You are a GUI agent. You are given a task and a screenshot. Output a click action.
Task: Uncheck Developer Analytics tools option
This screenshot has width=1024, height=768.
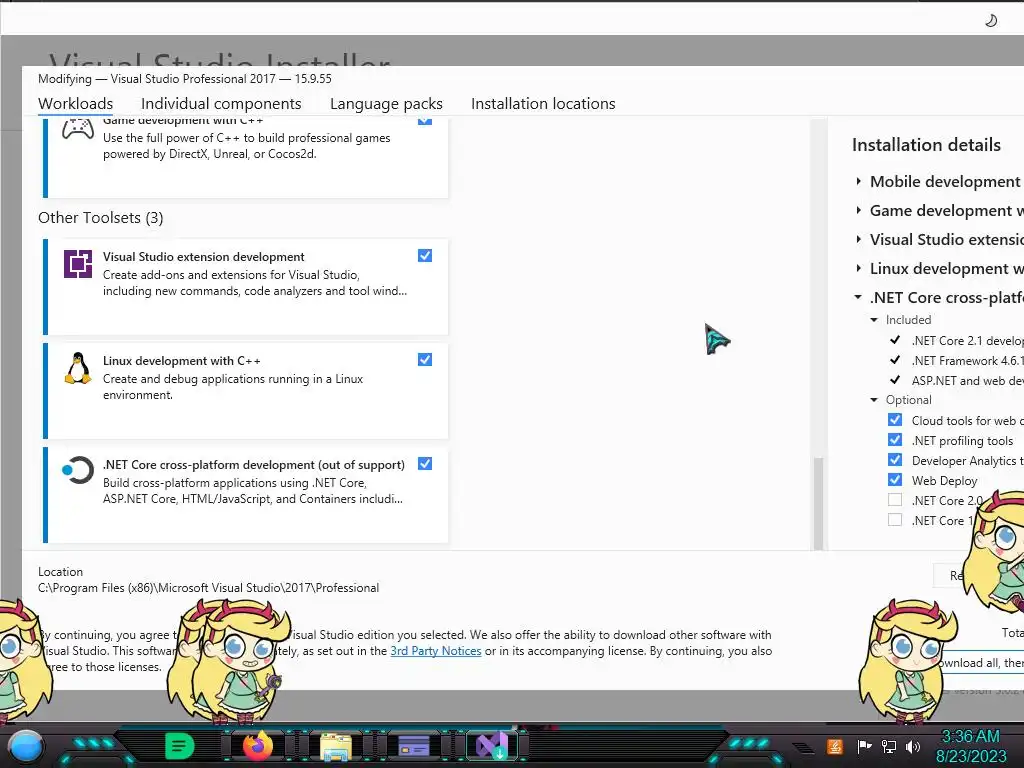[x=895, y=460]
